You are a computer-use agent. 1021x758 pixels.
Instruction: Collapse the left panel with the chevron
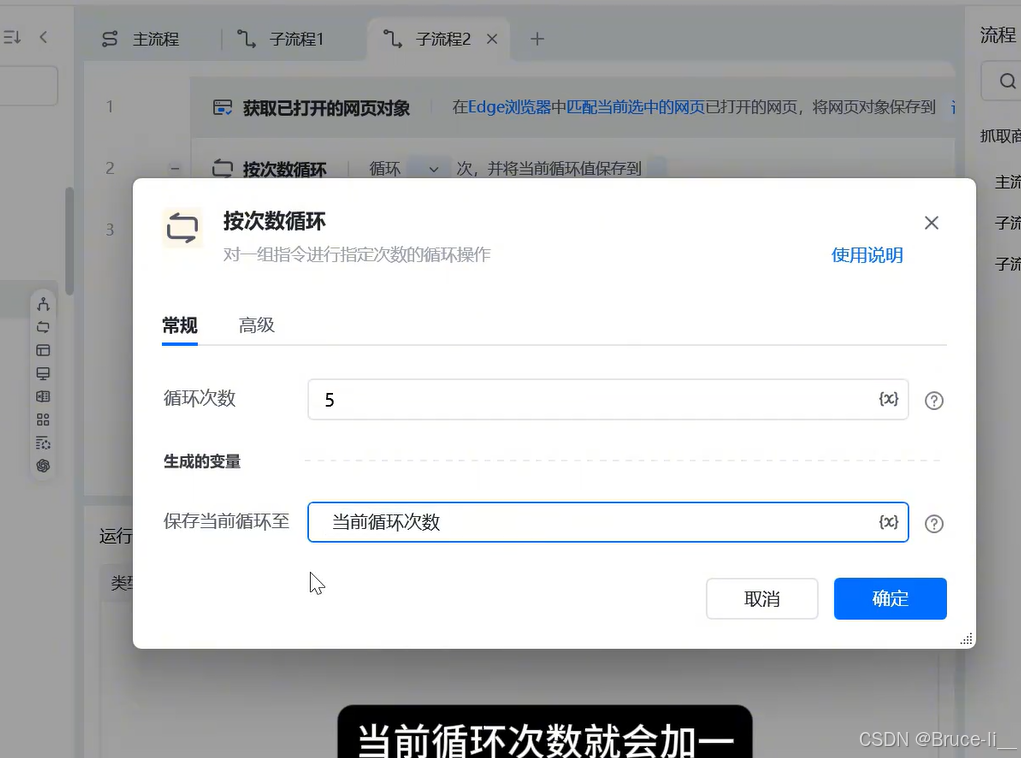coord(43,37)
